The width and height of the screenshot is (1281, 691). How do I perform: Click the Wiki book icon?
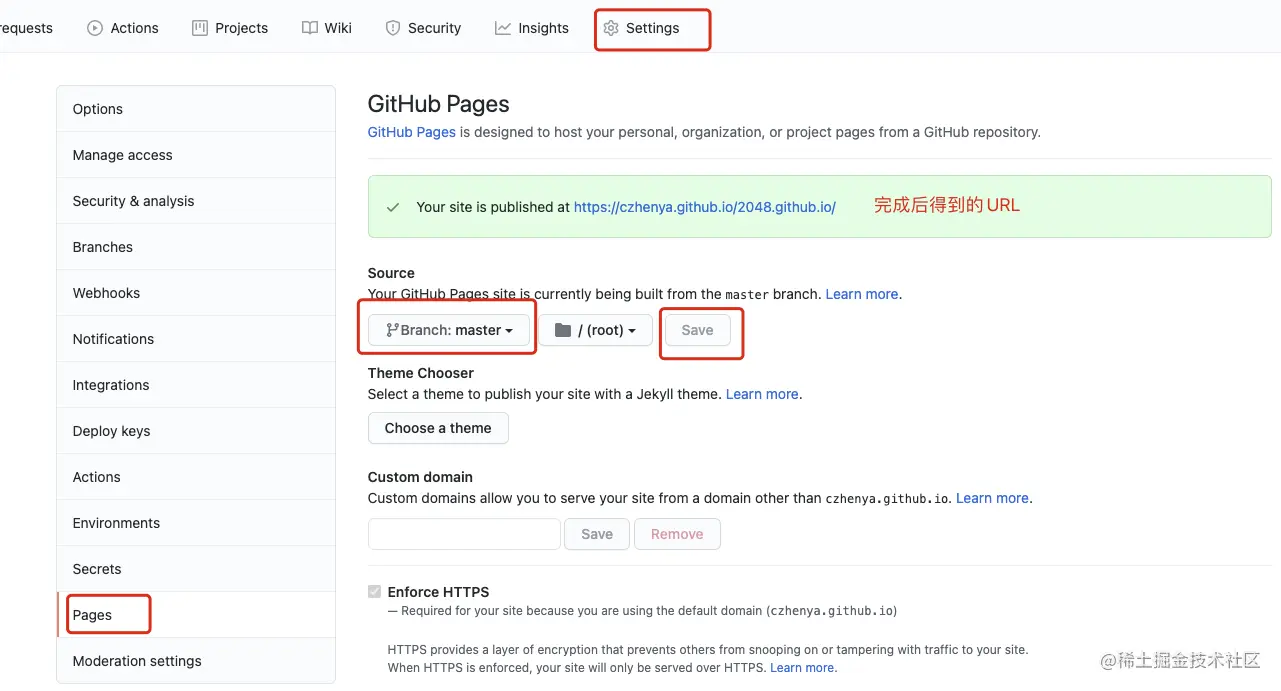click(310, 28)
